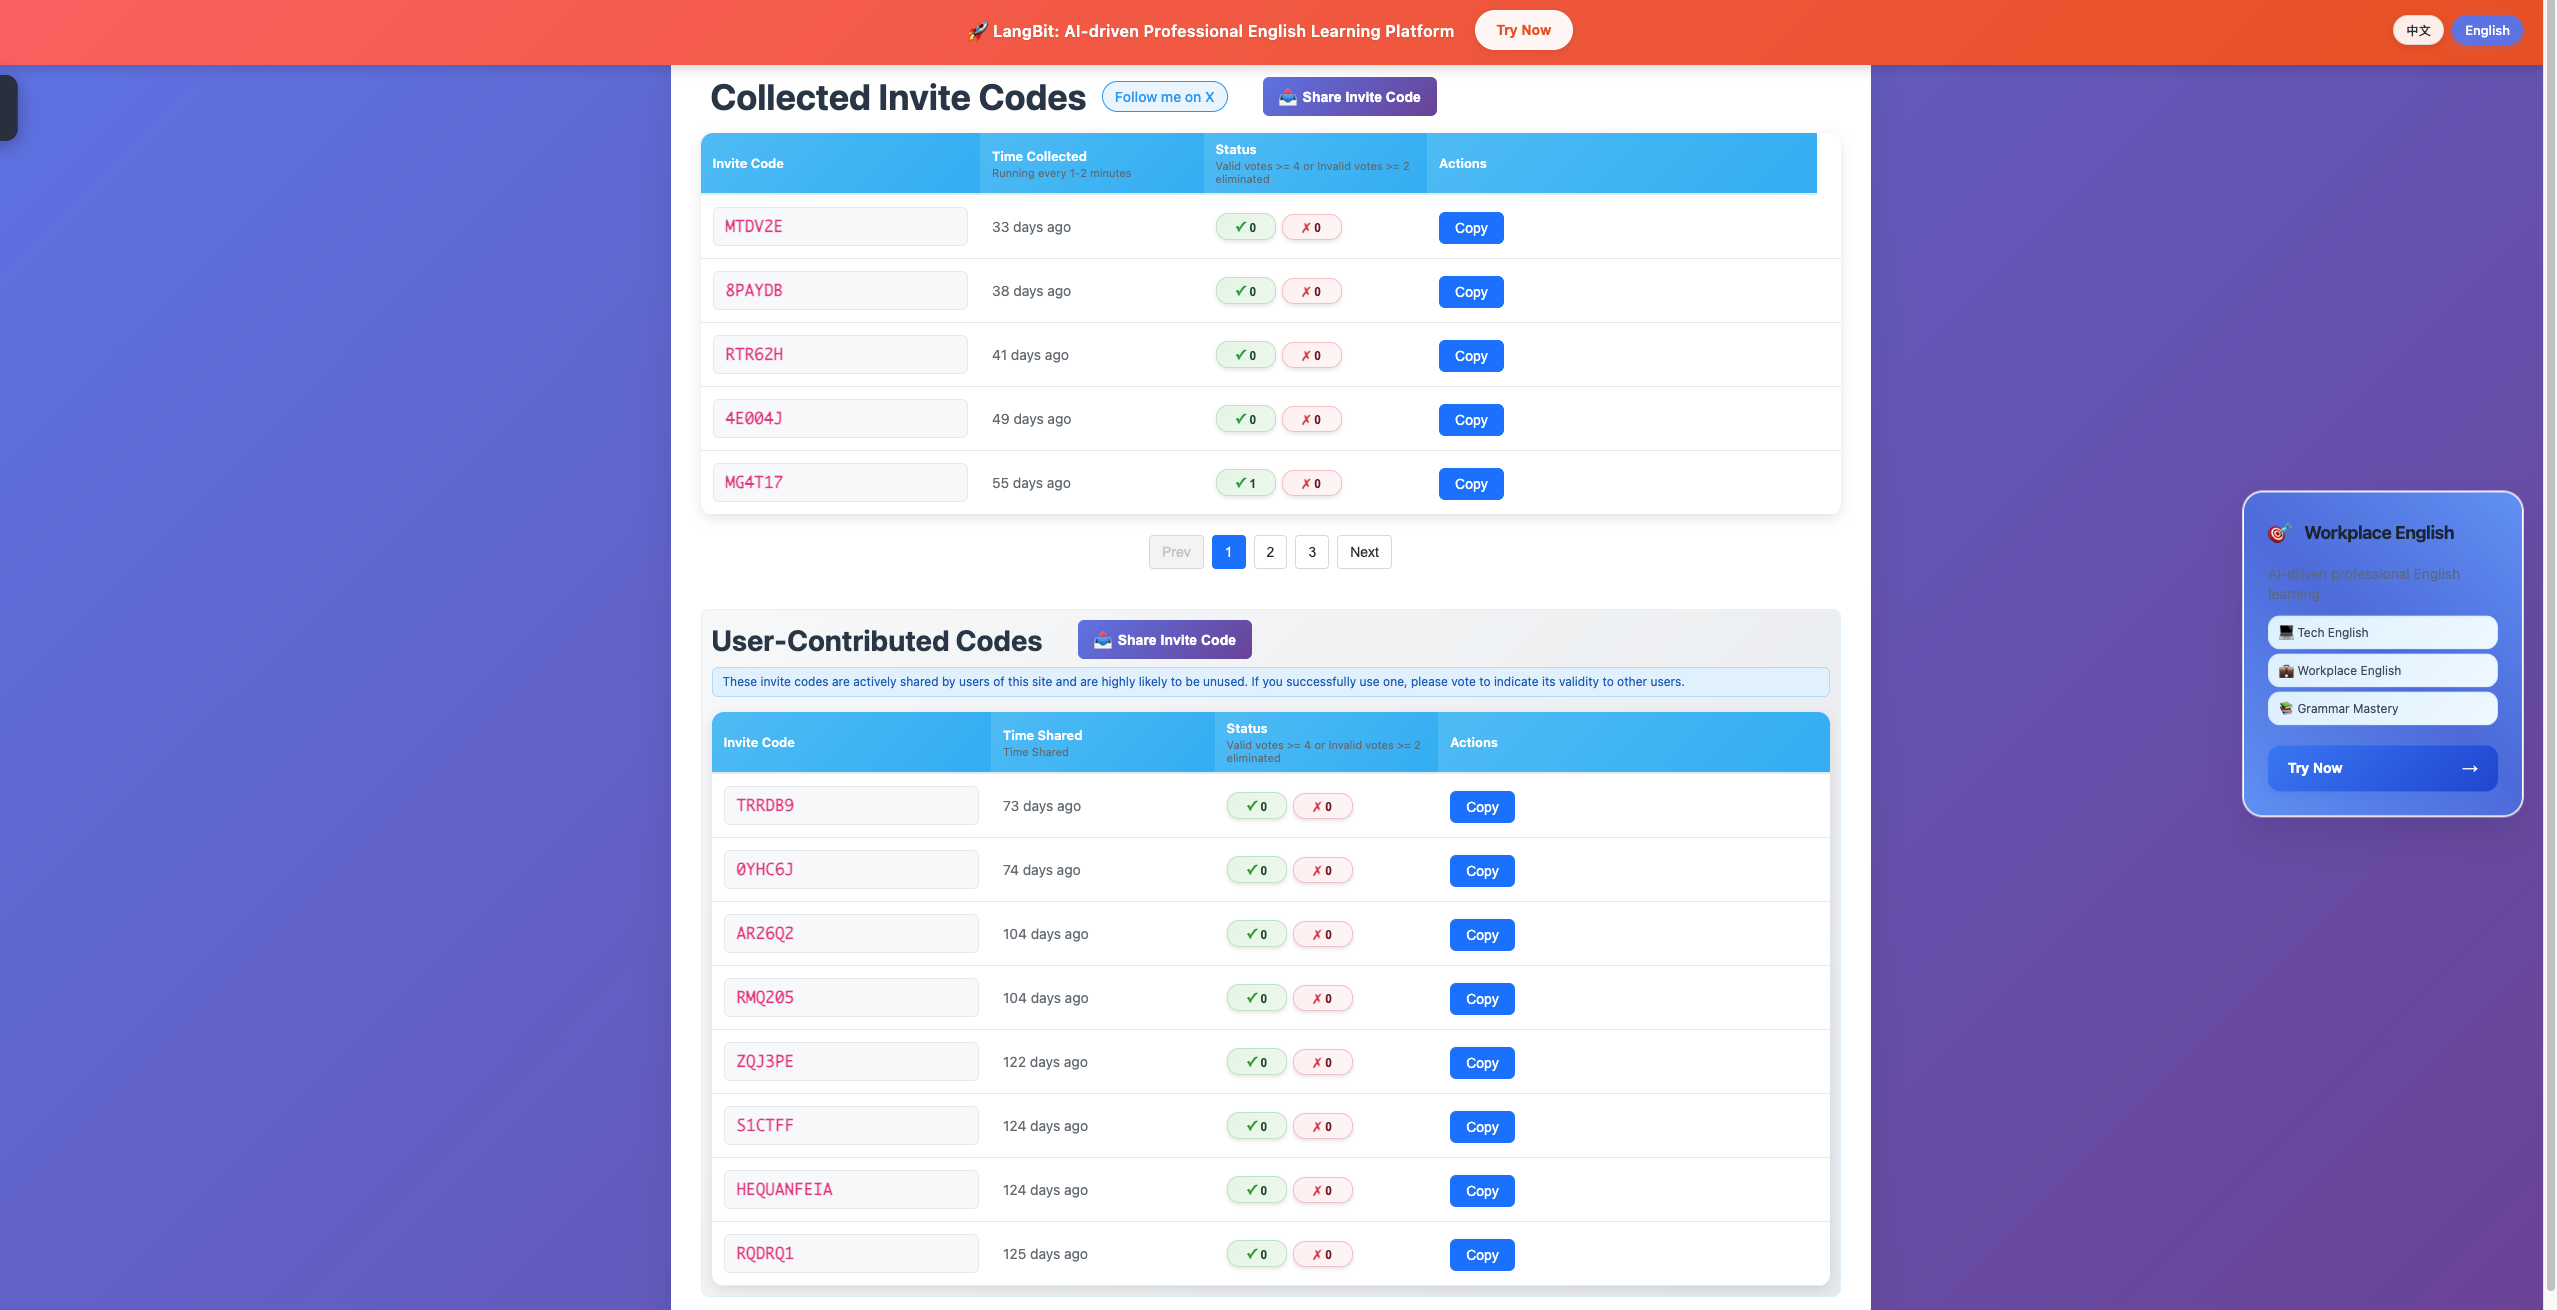
Task: Mark TRRDB9 code as invalid
Action: [1322, 806]
